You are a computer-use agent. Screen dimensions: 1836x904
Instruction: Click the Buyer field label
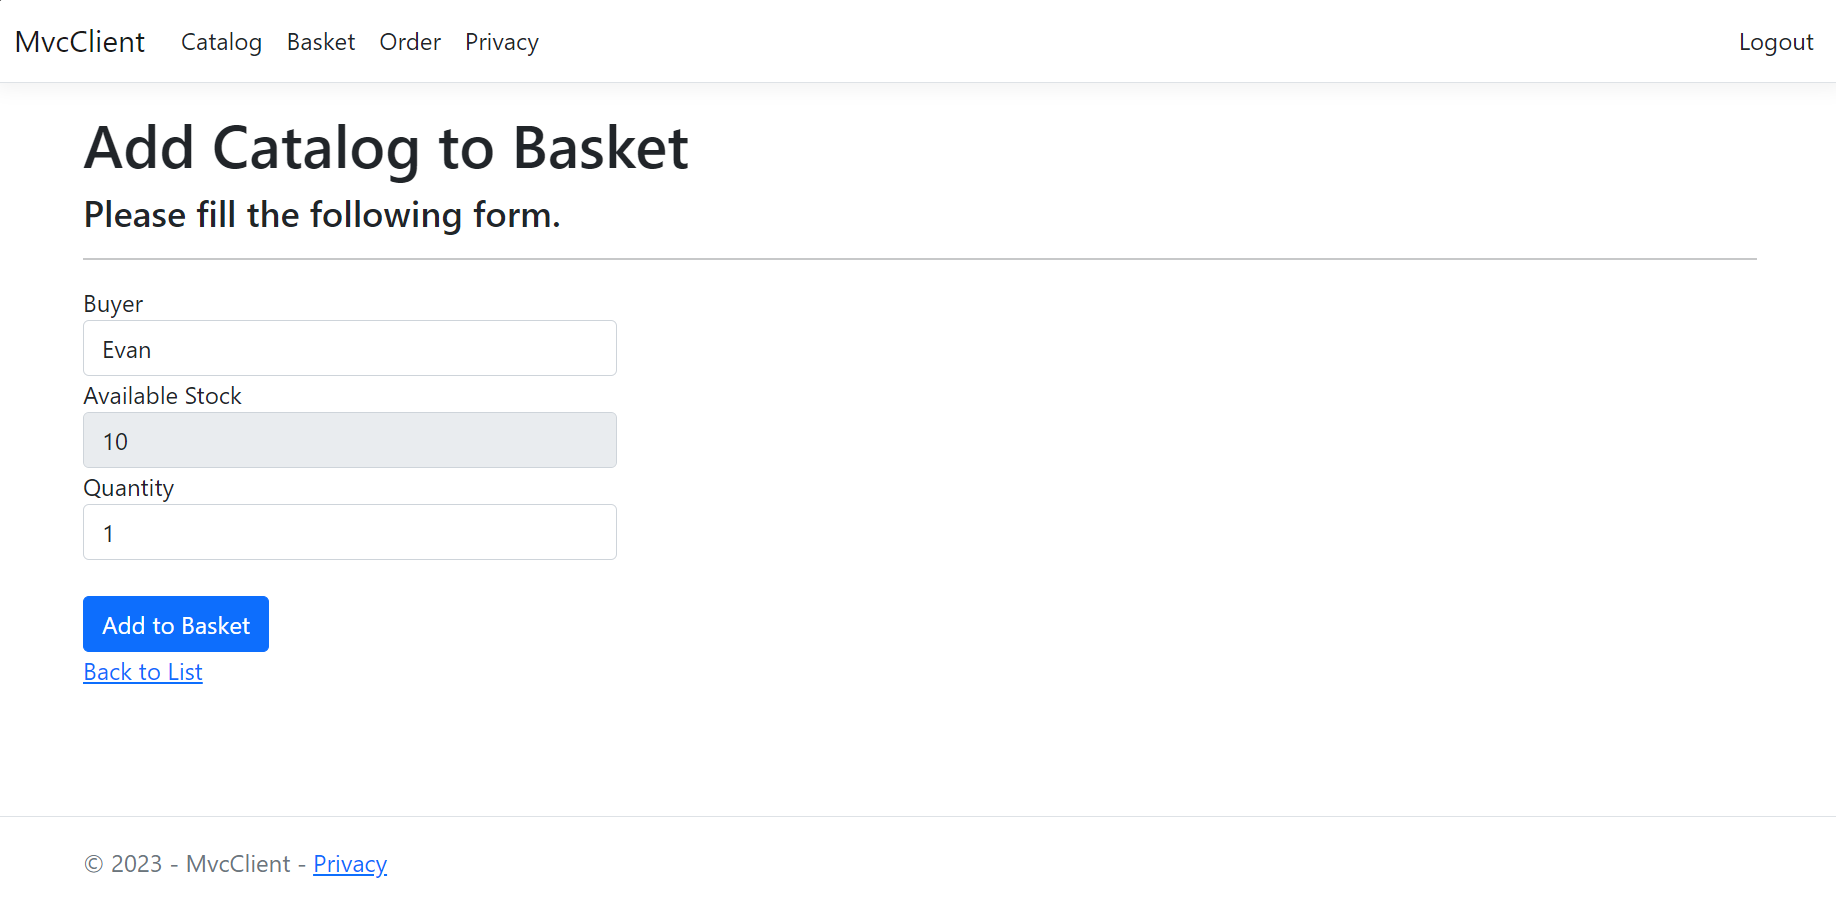pos(113,304)
